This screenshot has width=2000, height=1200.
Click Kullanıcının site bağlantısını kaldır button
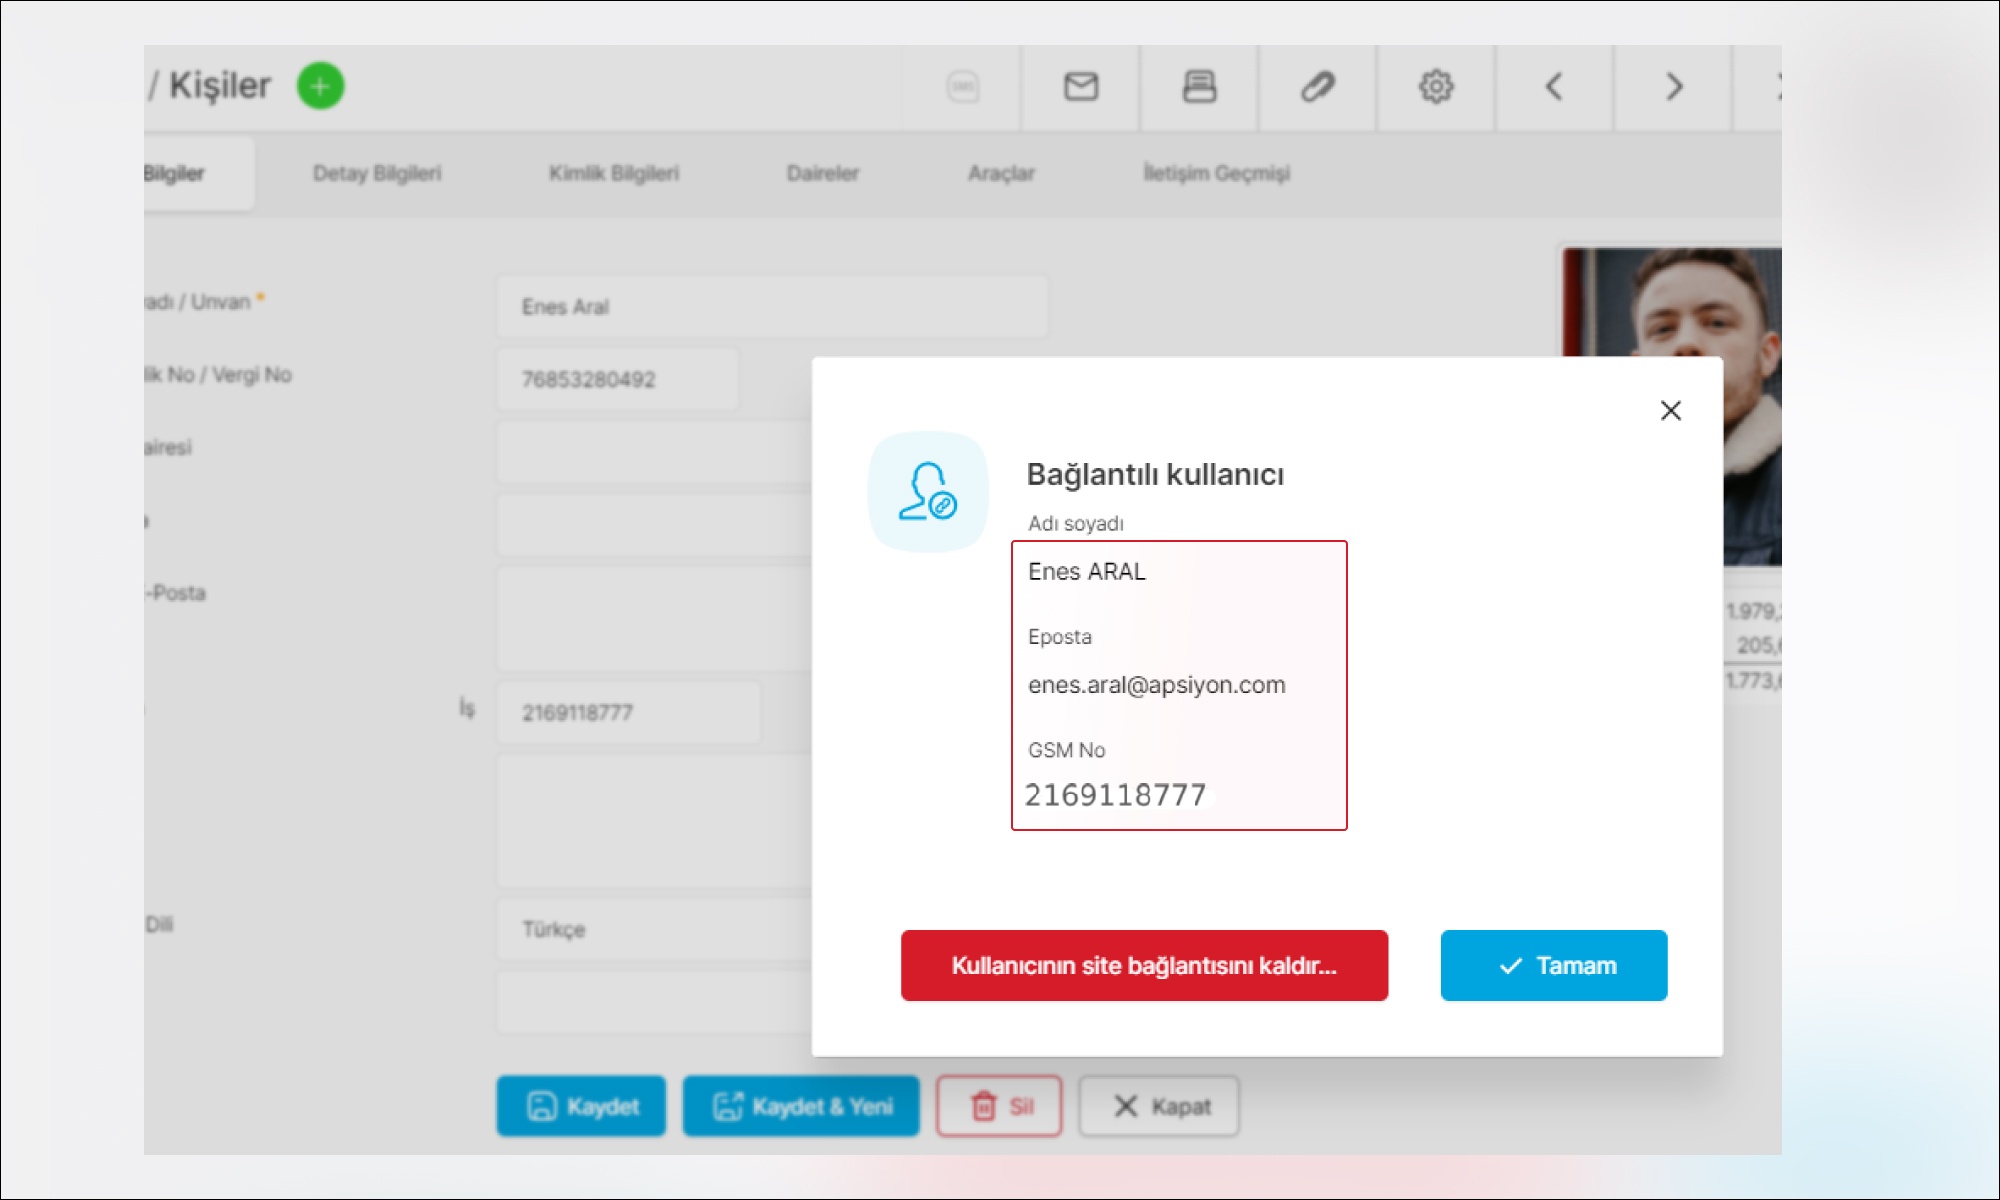point(1144,965)
